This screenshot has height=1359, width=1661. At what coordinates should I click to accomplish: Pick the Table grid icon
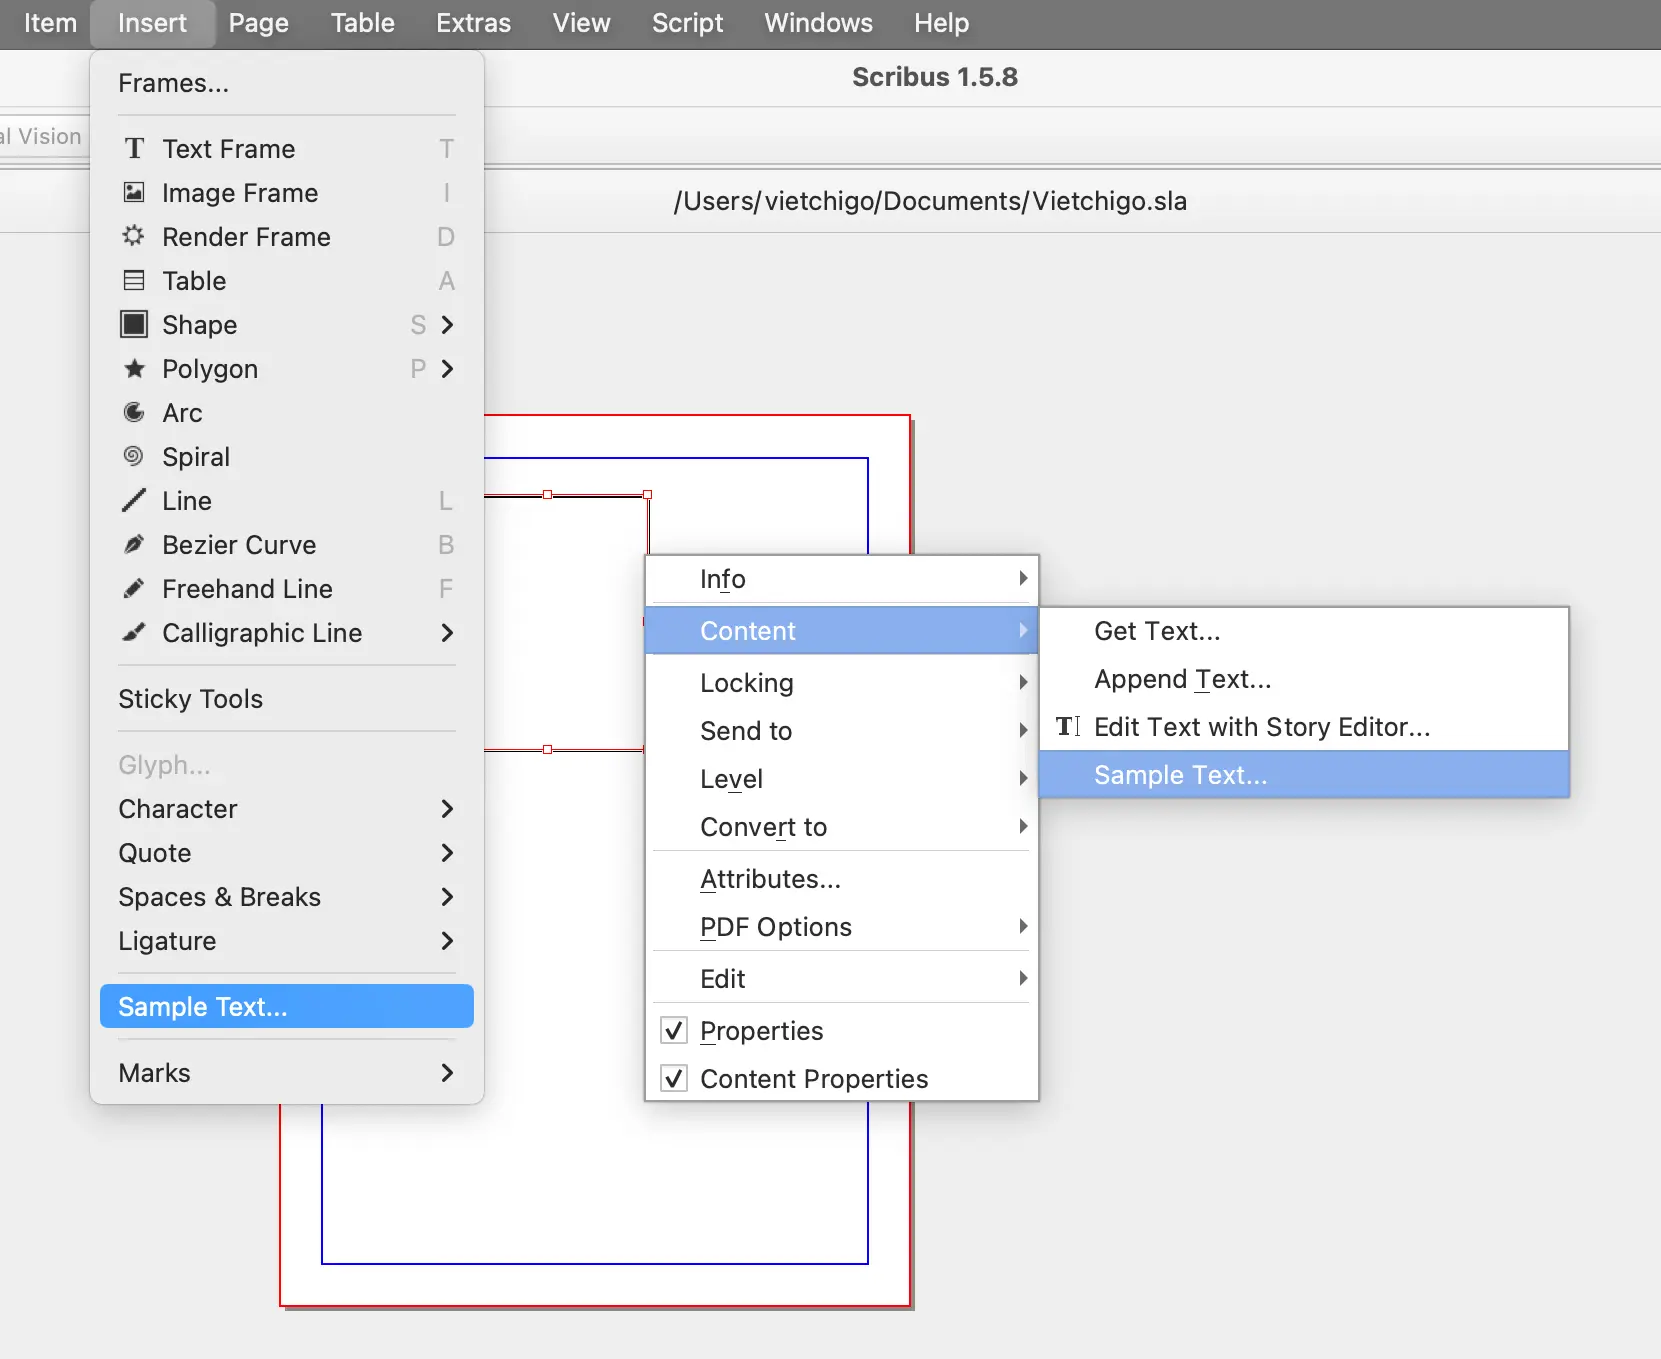(x=134, y=280)
